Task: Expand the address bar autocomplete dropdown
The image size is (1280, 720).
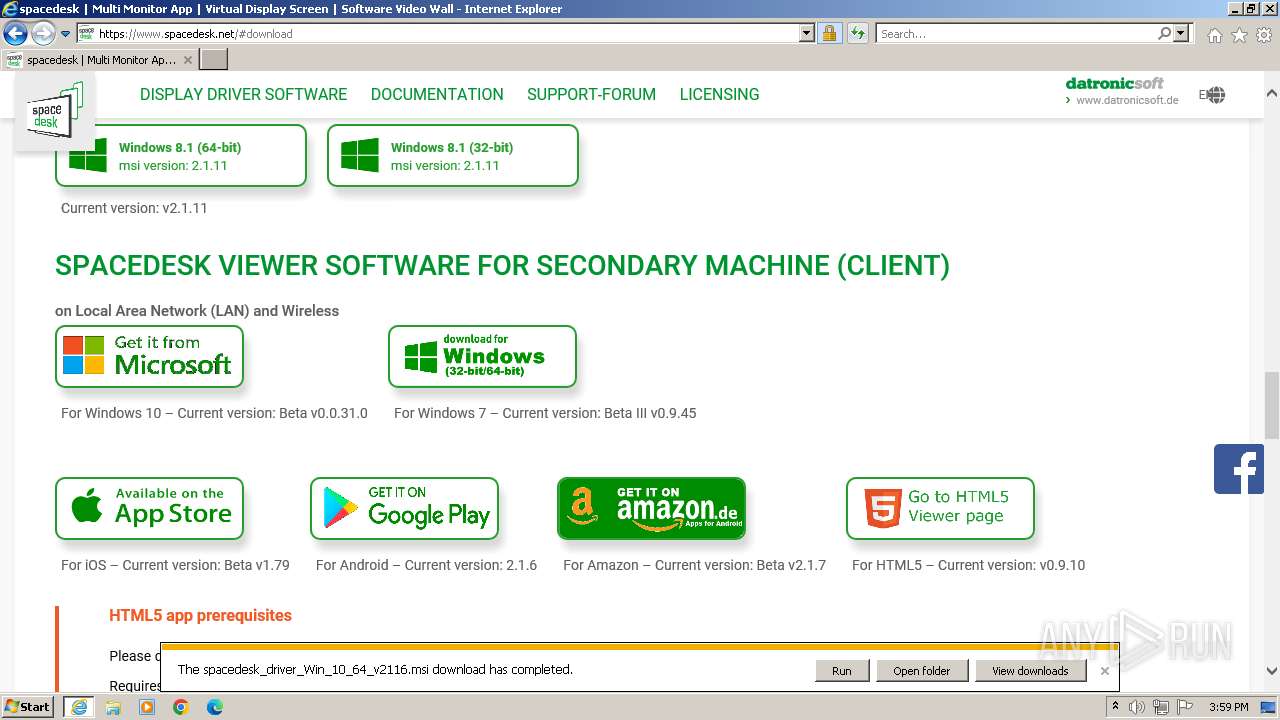Action: [807, 34]
